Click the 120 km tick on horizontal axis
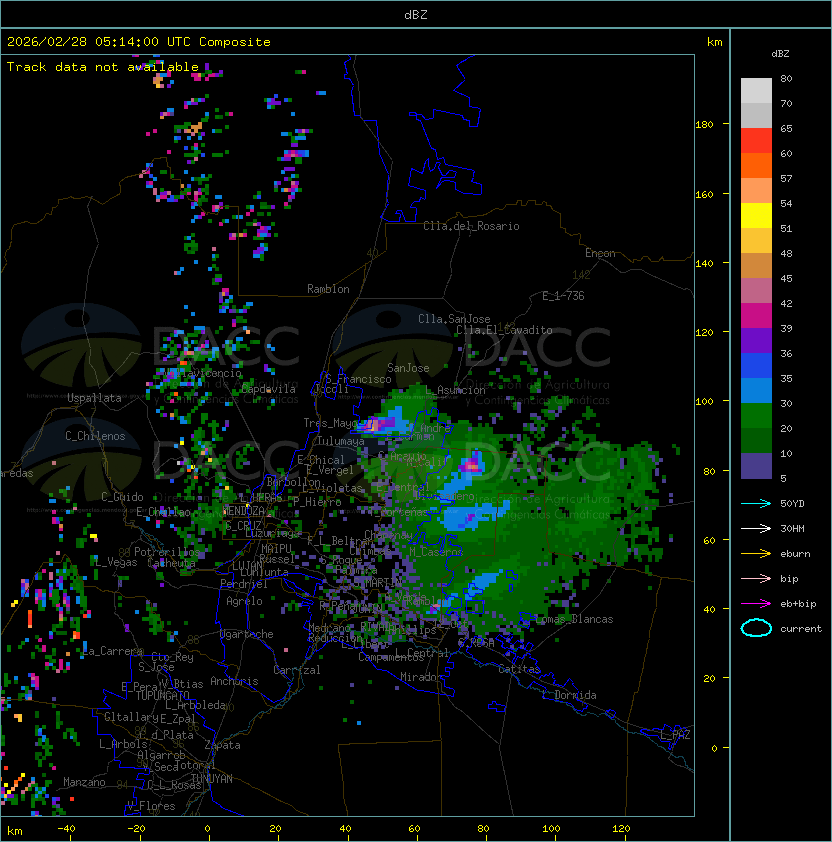This screenshot has height=842, width=832. point(621,829)
